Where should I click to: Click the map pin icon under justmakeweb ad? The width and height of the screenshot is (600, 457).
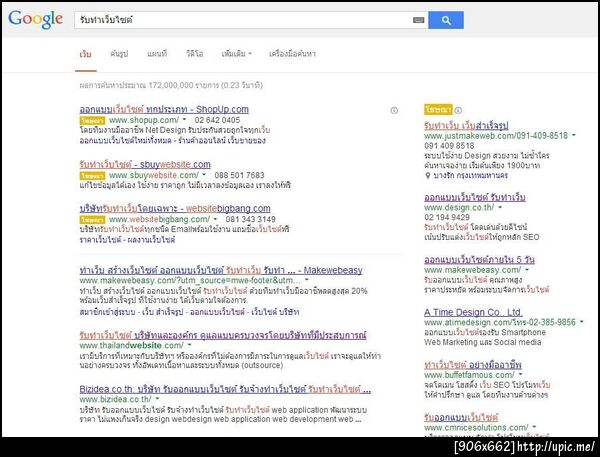pyautogui.click(x=428, y=176)
